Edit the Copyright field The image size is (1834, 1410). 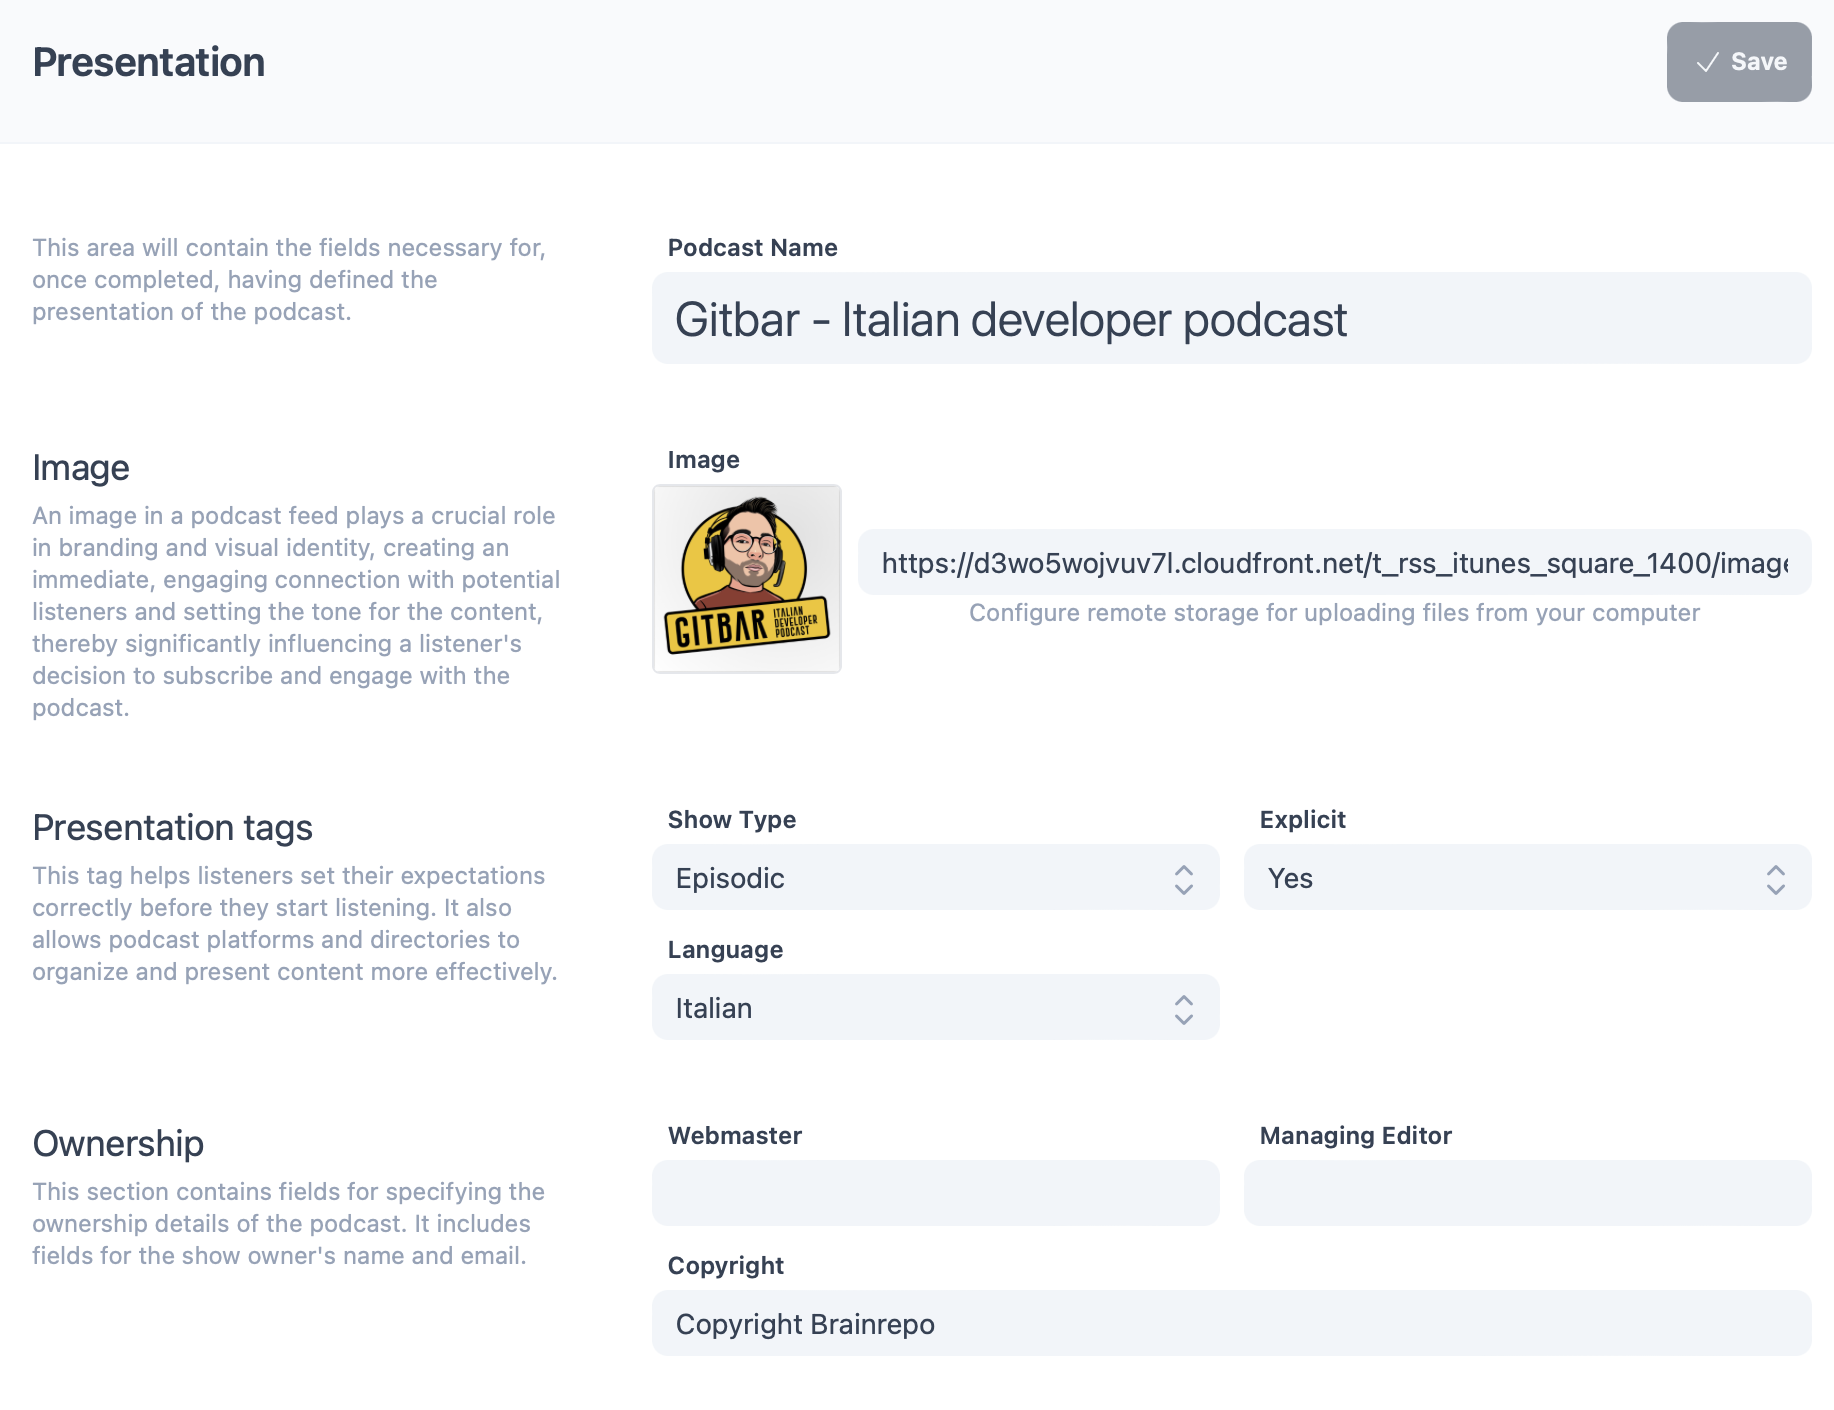click(1231, 1323)
